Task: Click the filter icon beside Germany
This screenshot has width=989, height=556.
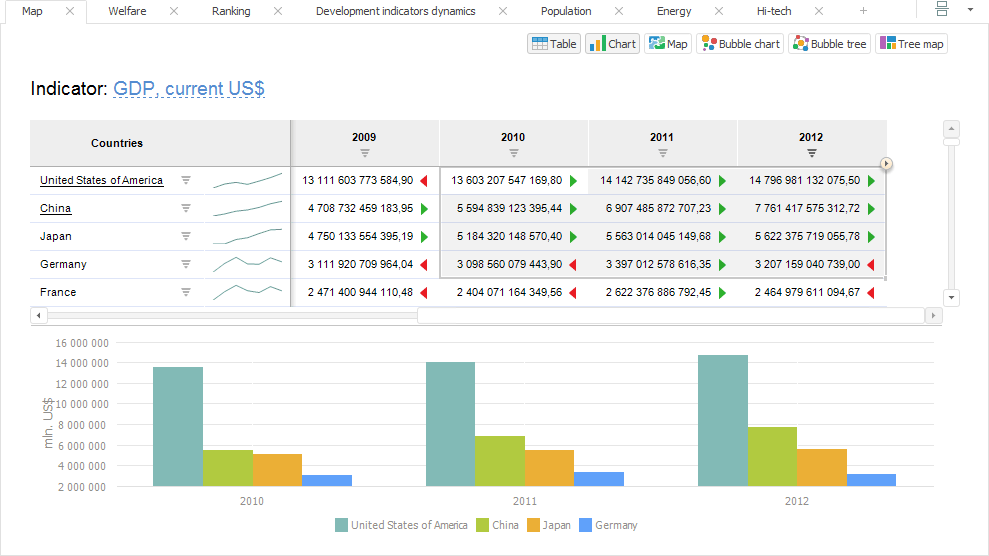Action: 185,264
